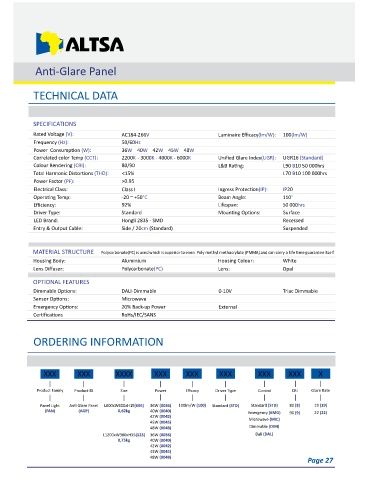
Task: Click the blue Driver Type code box
Action: (x=226, y=374)
